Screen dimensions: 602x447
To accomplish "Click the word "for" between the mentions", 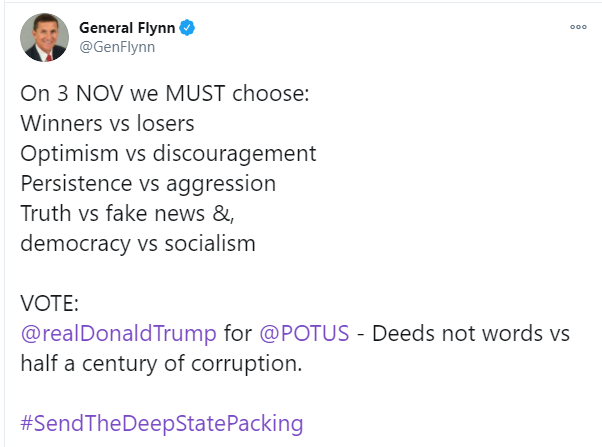I will pyautogui.click(x=238, y=333).
